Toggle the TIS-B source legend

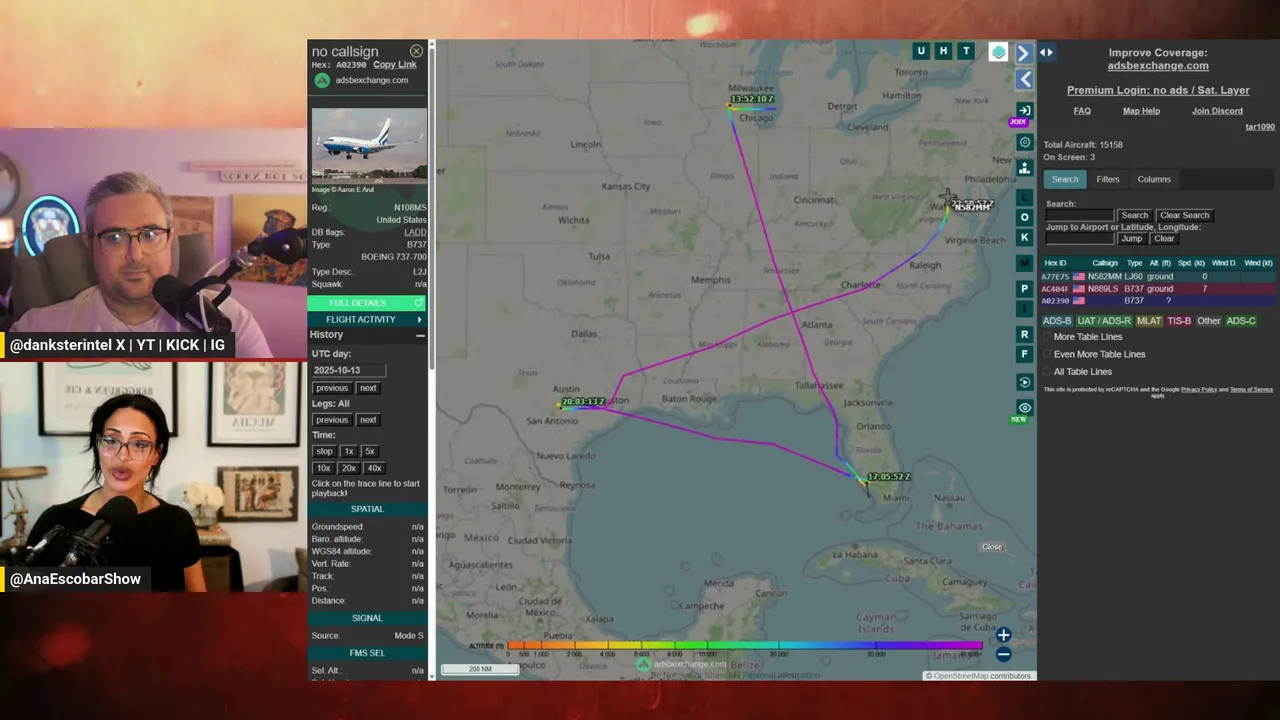pyautogui.click(x=1180, y=321)
